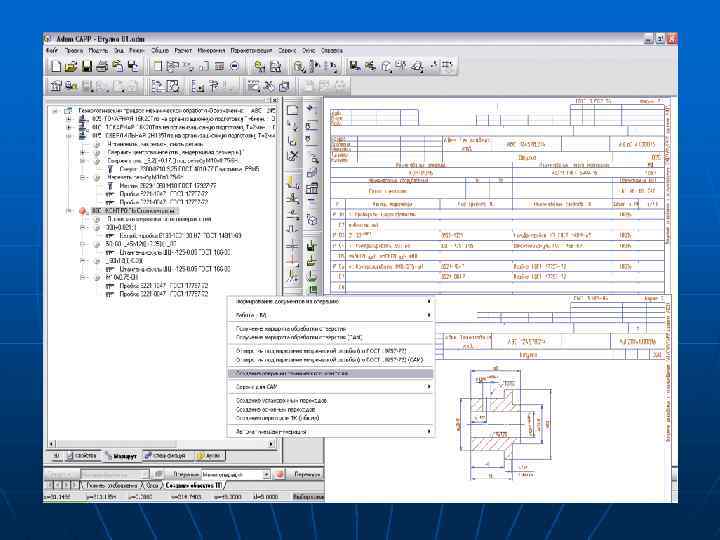Select the Калибр-пробка tree row

click(180, 236)
